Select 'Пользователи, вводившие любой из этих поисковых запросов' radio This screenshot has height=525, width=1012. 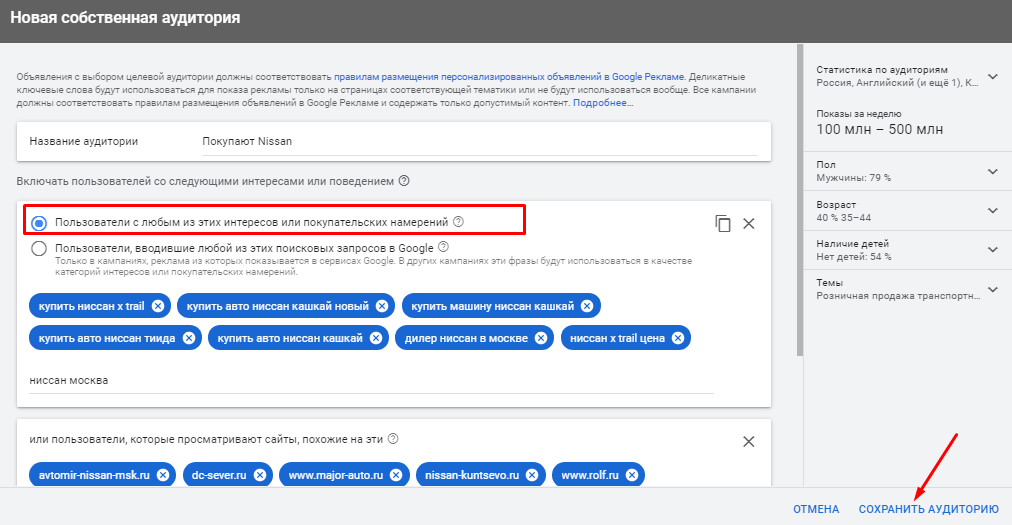tap(39, 249)
